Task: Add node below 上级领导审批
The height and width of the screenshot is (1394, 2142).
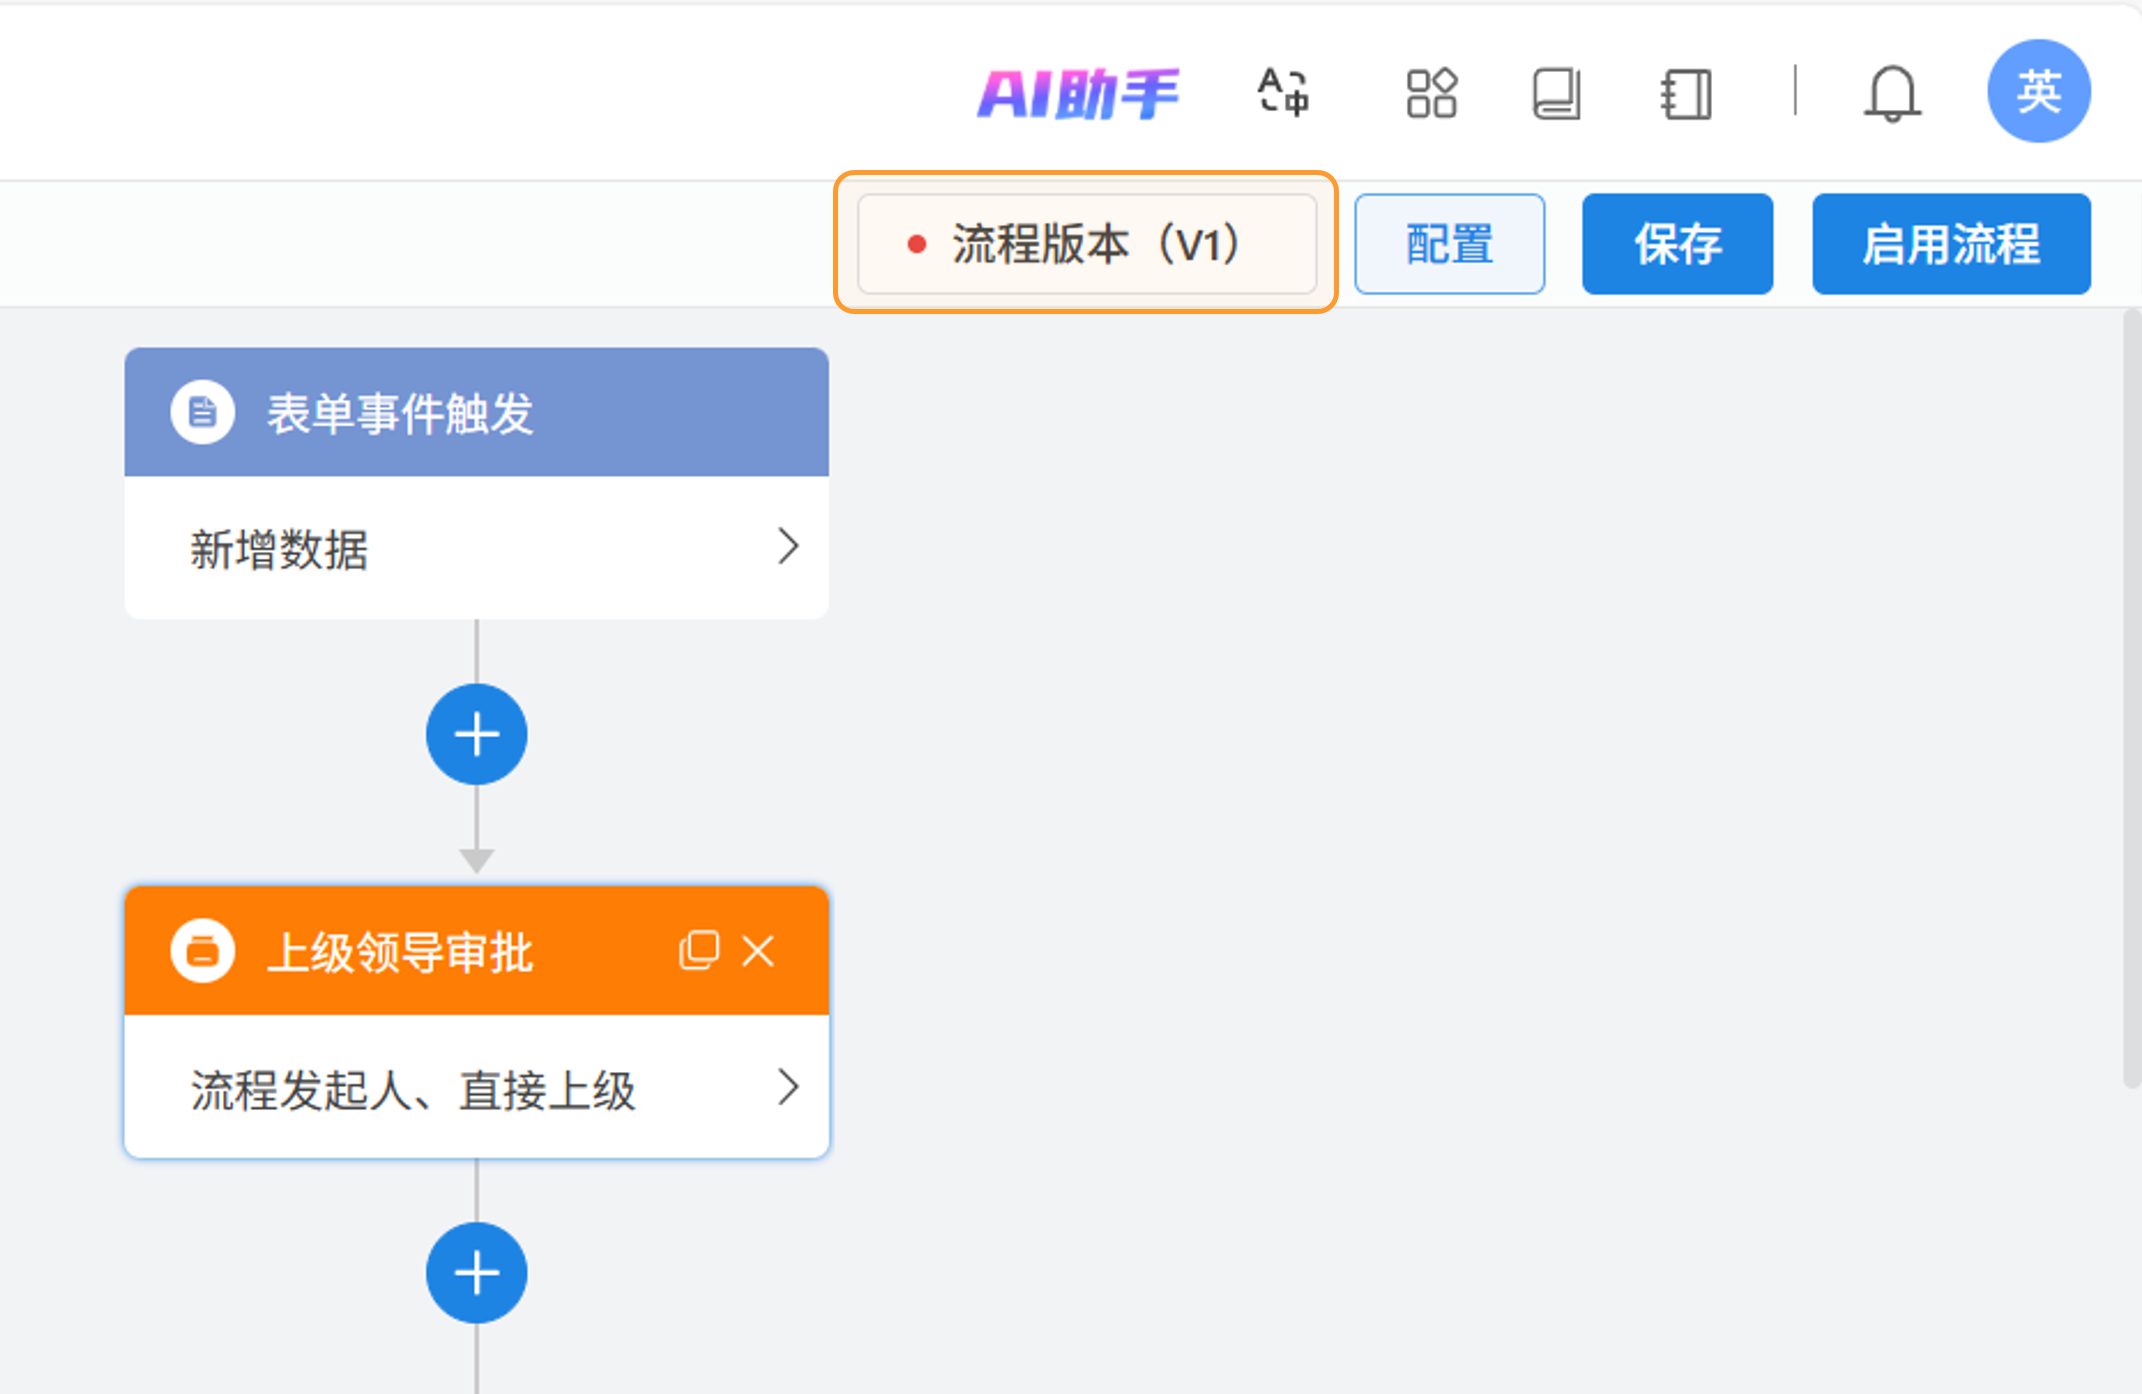Action: (x=477, y=1273)
